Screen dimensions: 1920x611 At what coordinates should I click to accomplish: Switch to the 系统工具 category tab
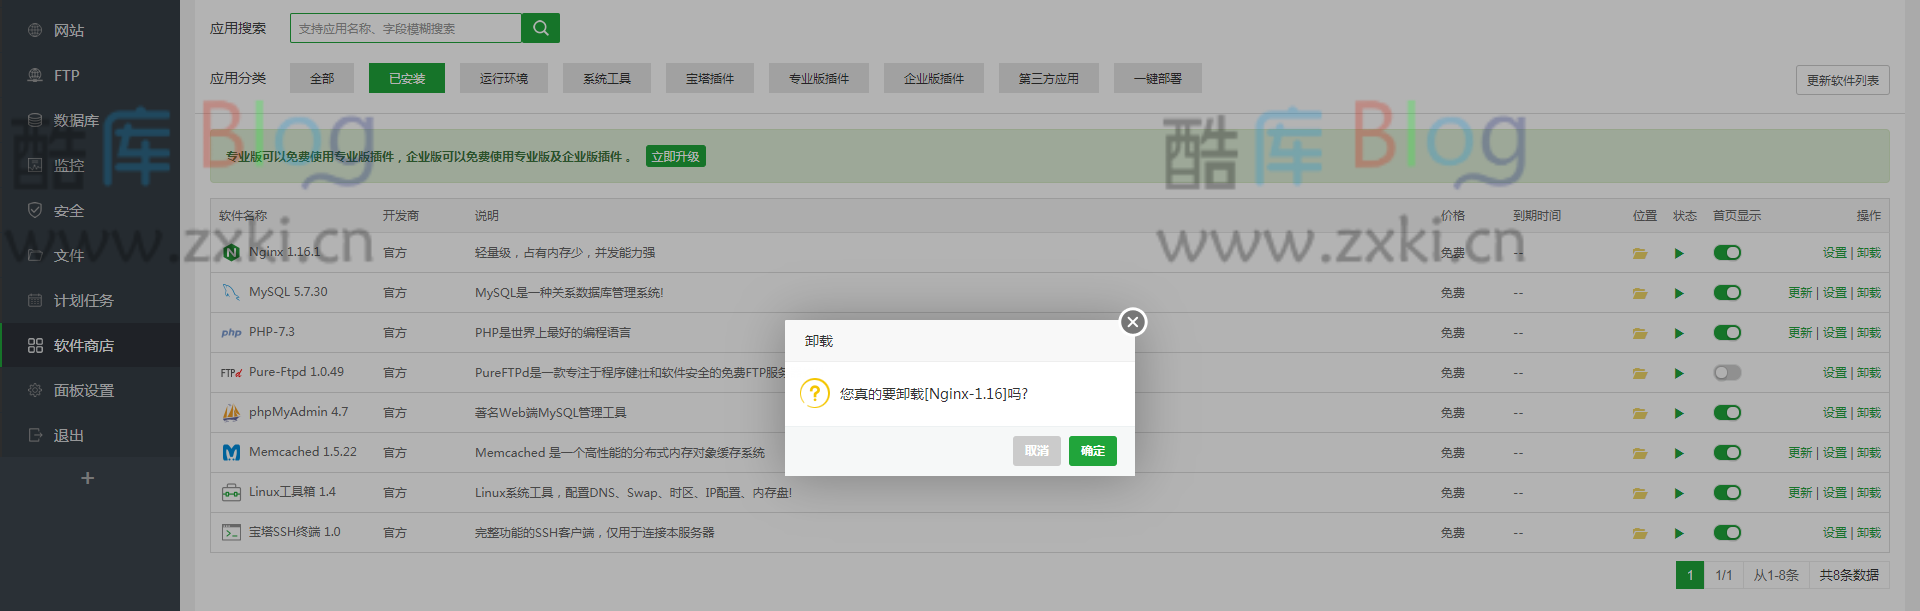click(x=607, y=78)
